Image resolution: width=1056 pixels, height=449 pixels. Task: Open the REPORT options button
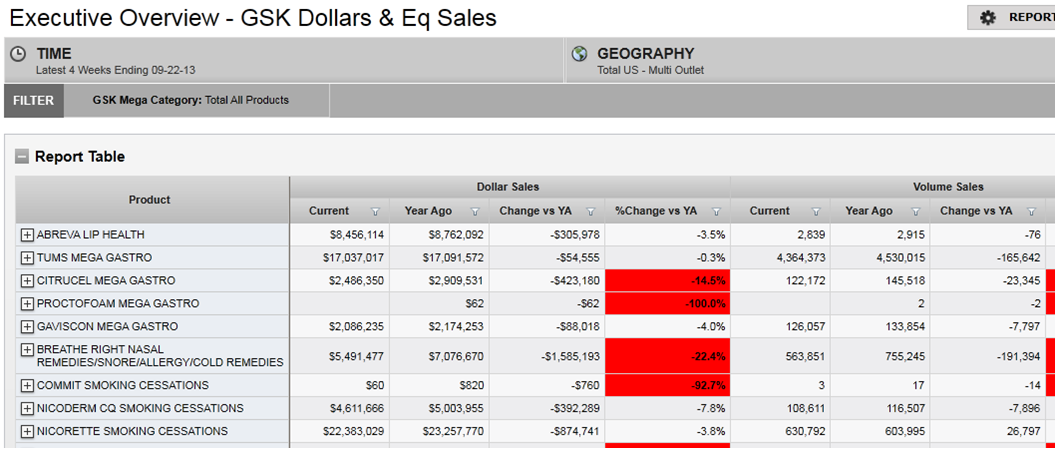1010,18
